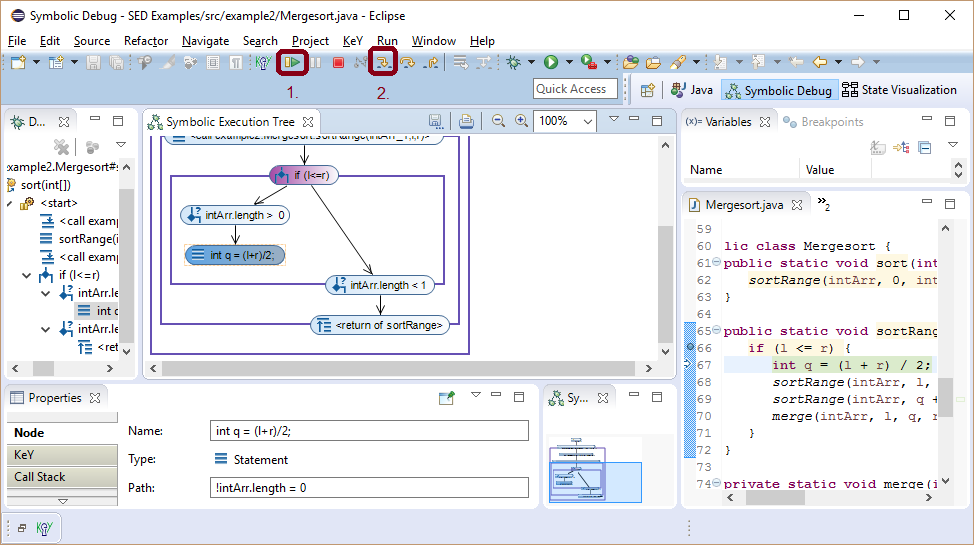Click the yellow Back navigation arrow
Image resolution: width=974 pixels, height=545 pixels.
point(820,62)
